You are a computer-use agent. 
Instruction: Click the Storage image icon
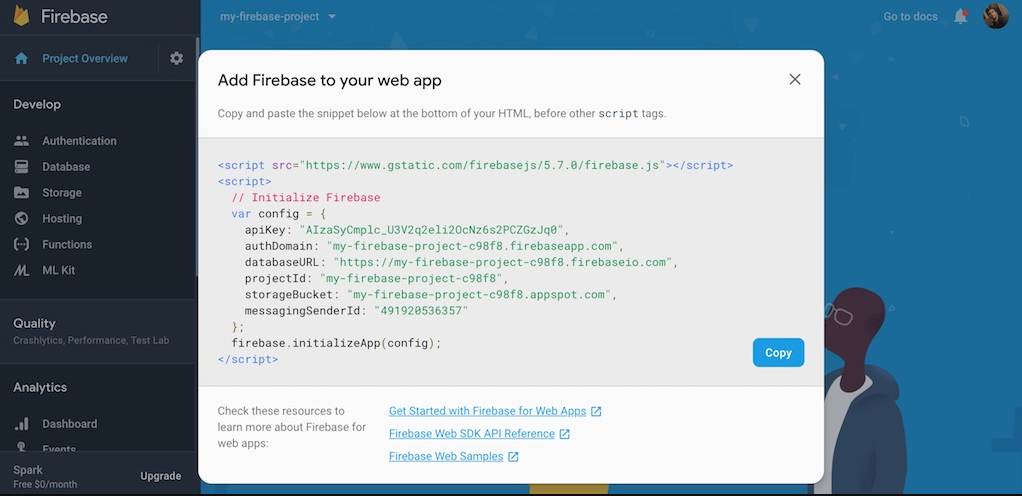(22, 193)
